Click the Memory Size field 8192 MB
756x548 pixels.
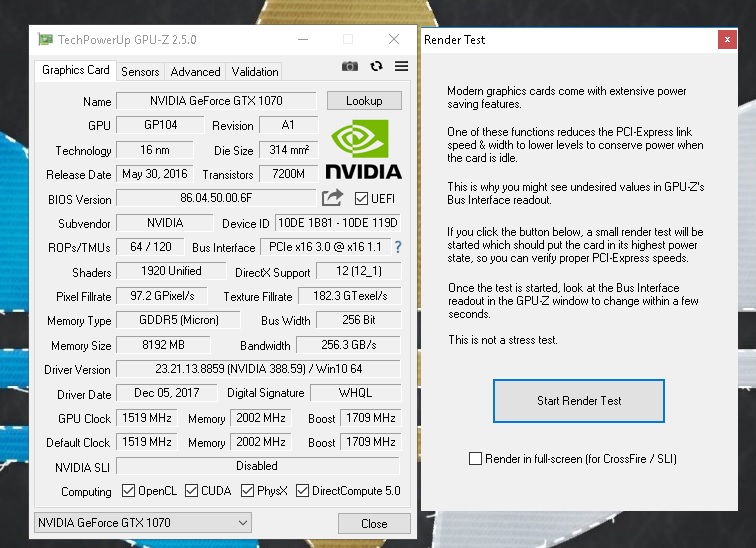tap(163, 345)
